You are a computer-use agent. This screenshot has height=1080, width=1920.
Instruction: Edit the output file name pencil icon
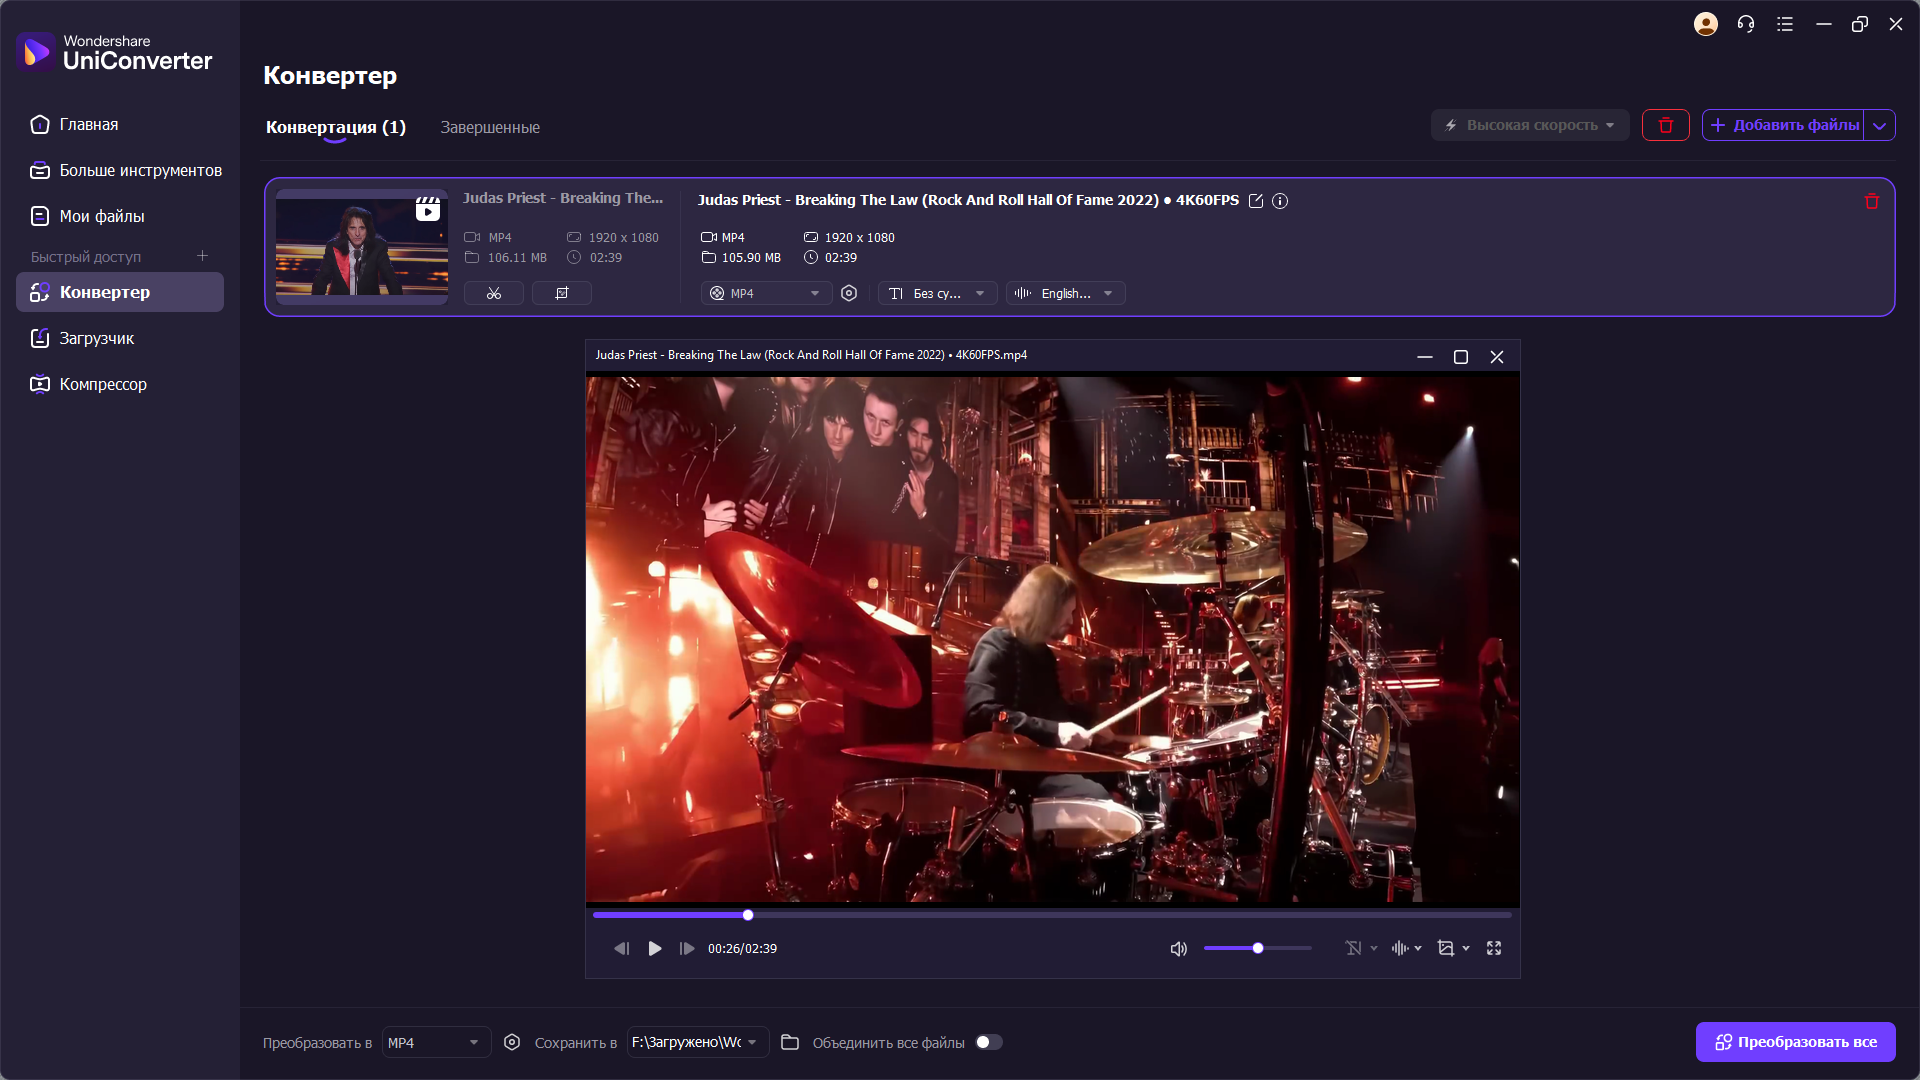click(x=1256, y=201)
